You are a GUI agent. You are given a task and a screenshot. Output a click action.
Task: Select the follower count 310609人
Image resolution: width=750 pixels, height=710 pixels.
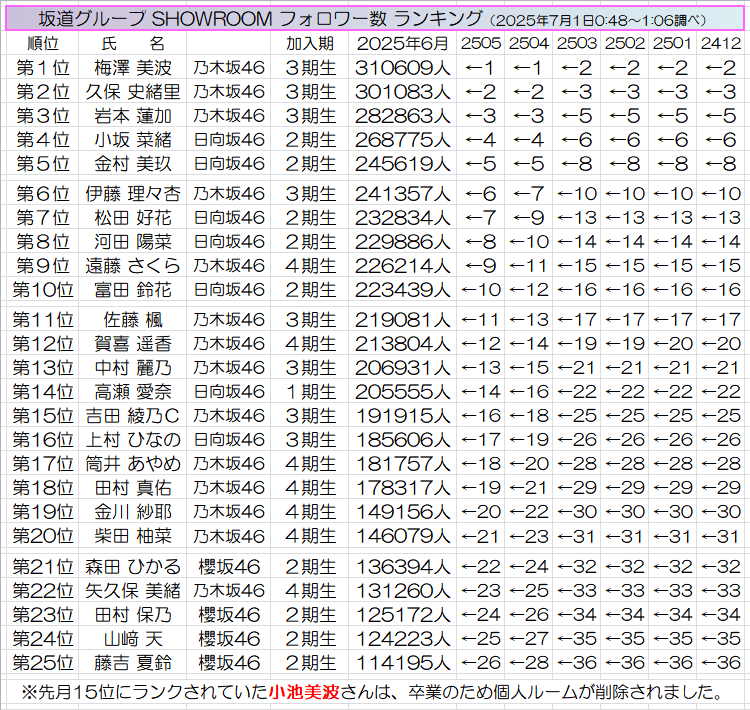(402, 68)
